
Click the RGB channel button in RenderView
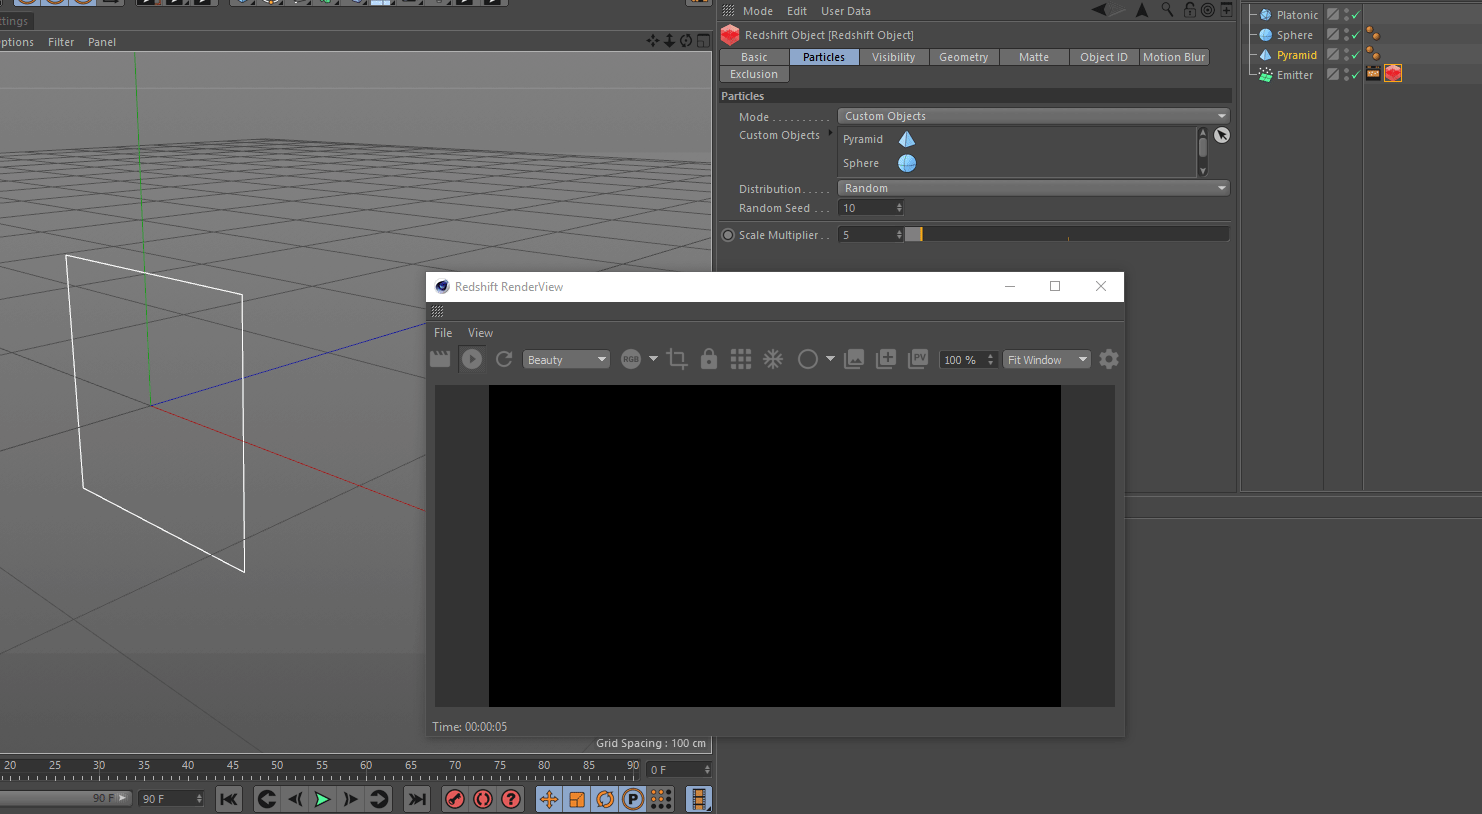(631, 359)
